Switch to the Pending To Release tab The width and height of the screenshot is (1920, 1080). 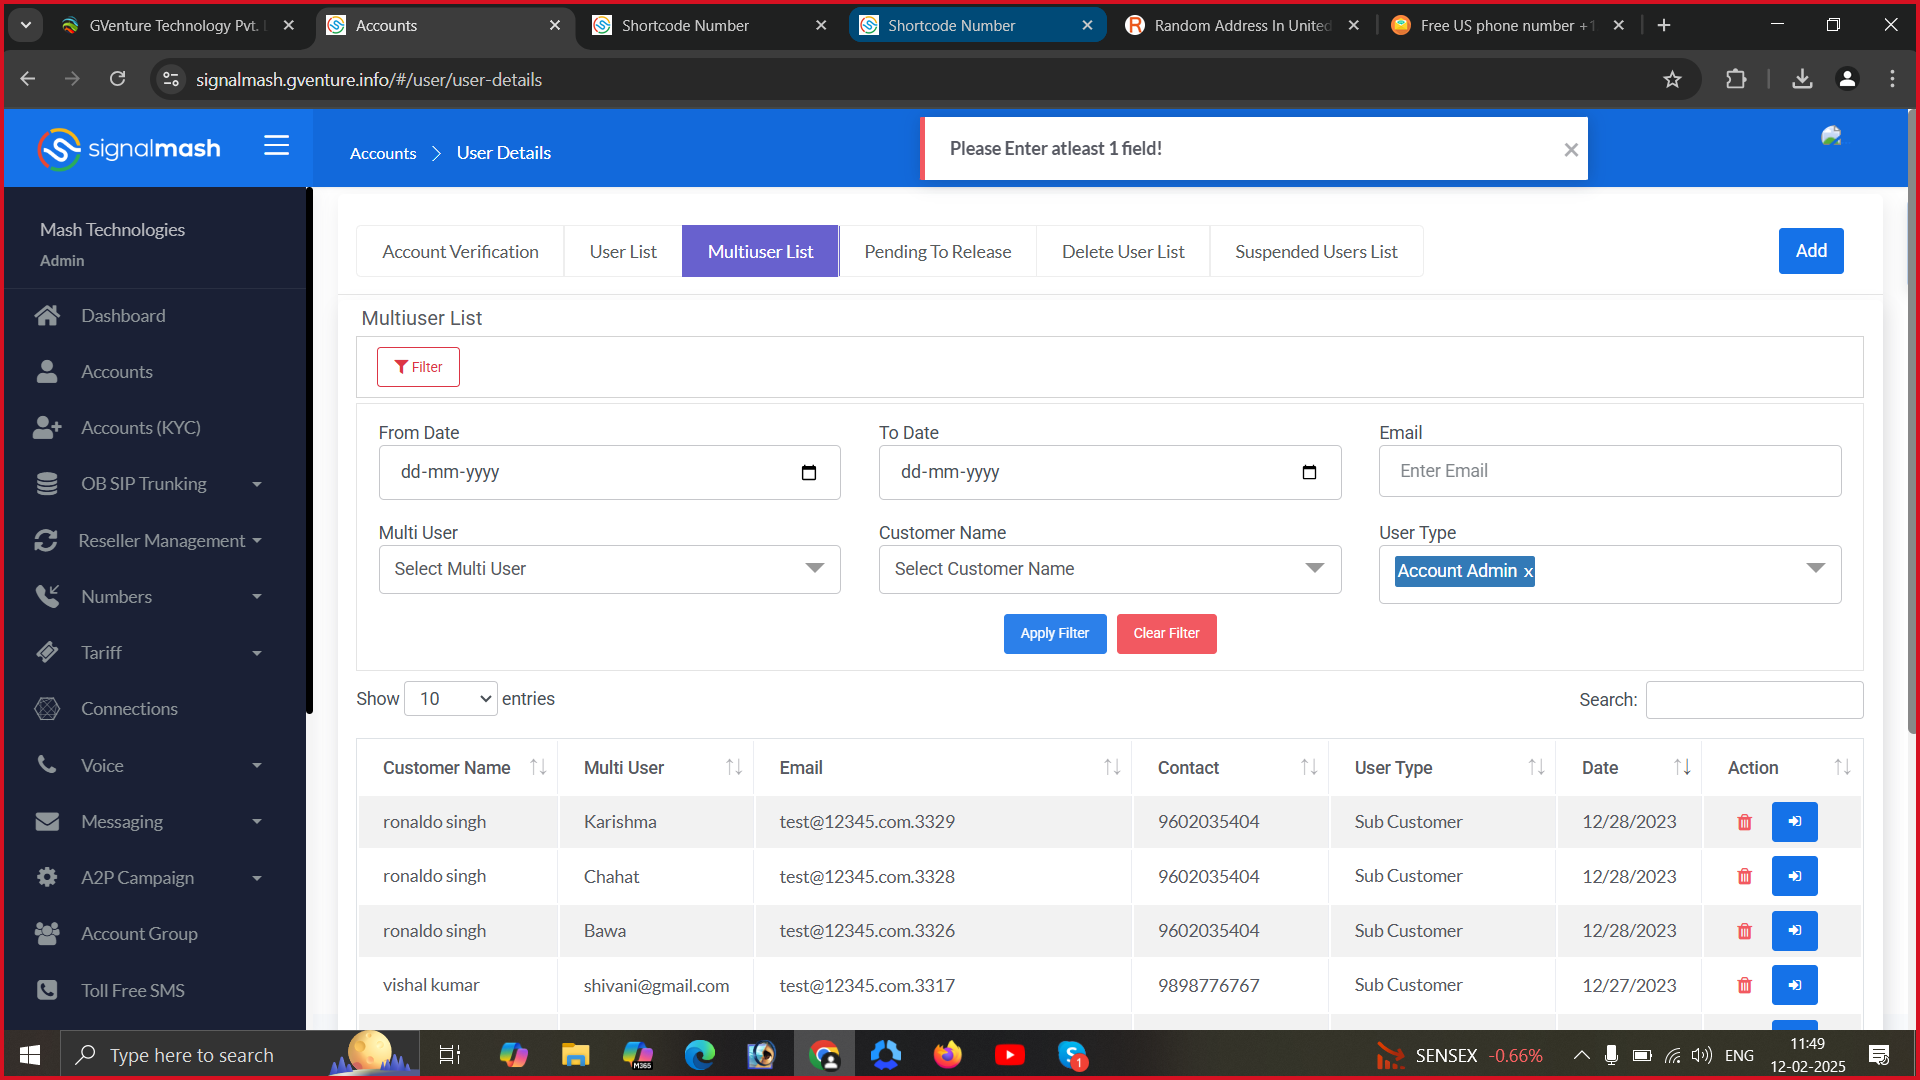pyautogui.click(x=937, y=252)
